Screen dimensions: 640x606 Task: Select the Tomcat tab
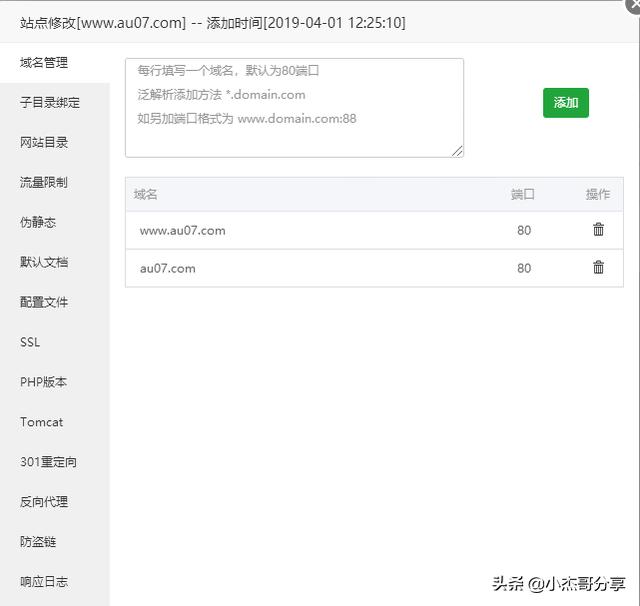point(55,422)
